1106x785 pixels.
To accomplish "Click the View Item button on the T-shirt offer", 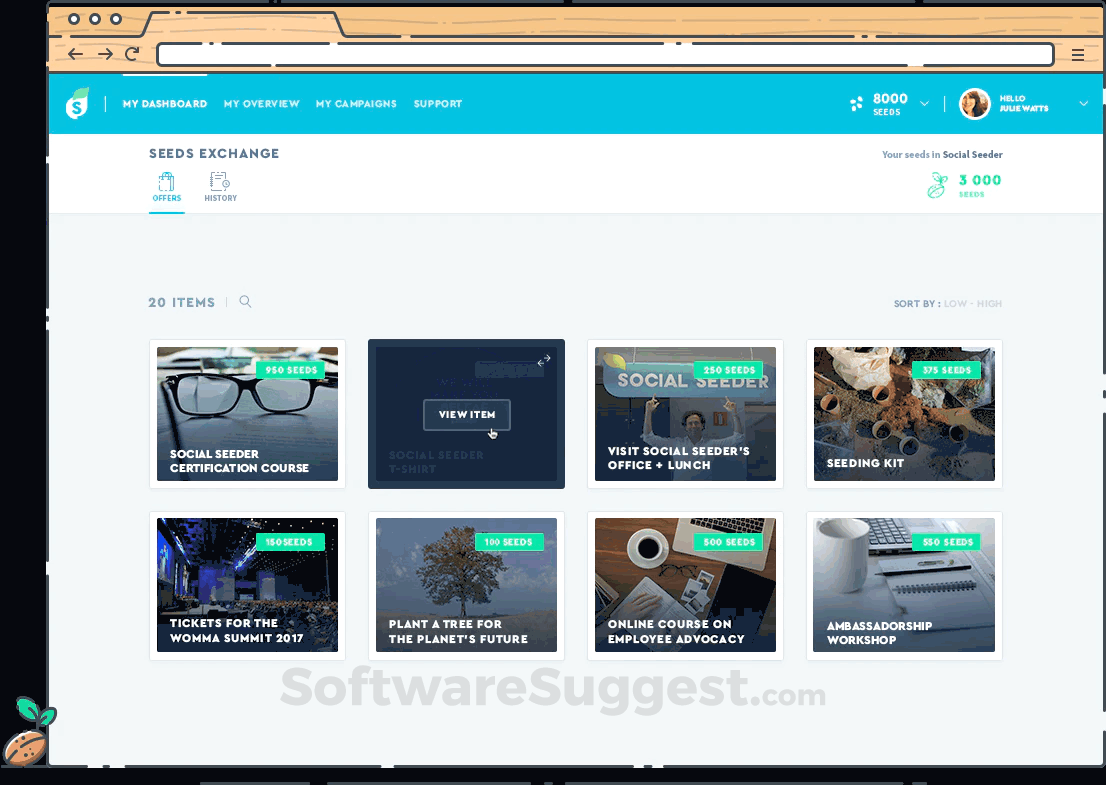I will 466,414.
